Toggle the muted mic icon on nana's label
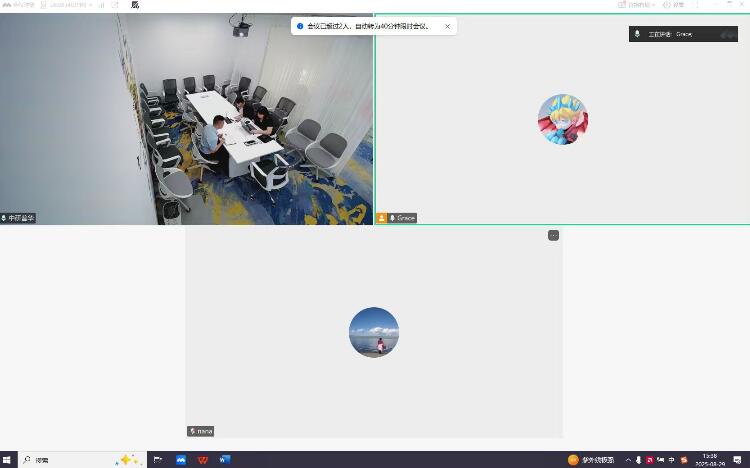The width and height of the screenshot is (750, 468). (192, 431)
